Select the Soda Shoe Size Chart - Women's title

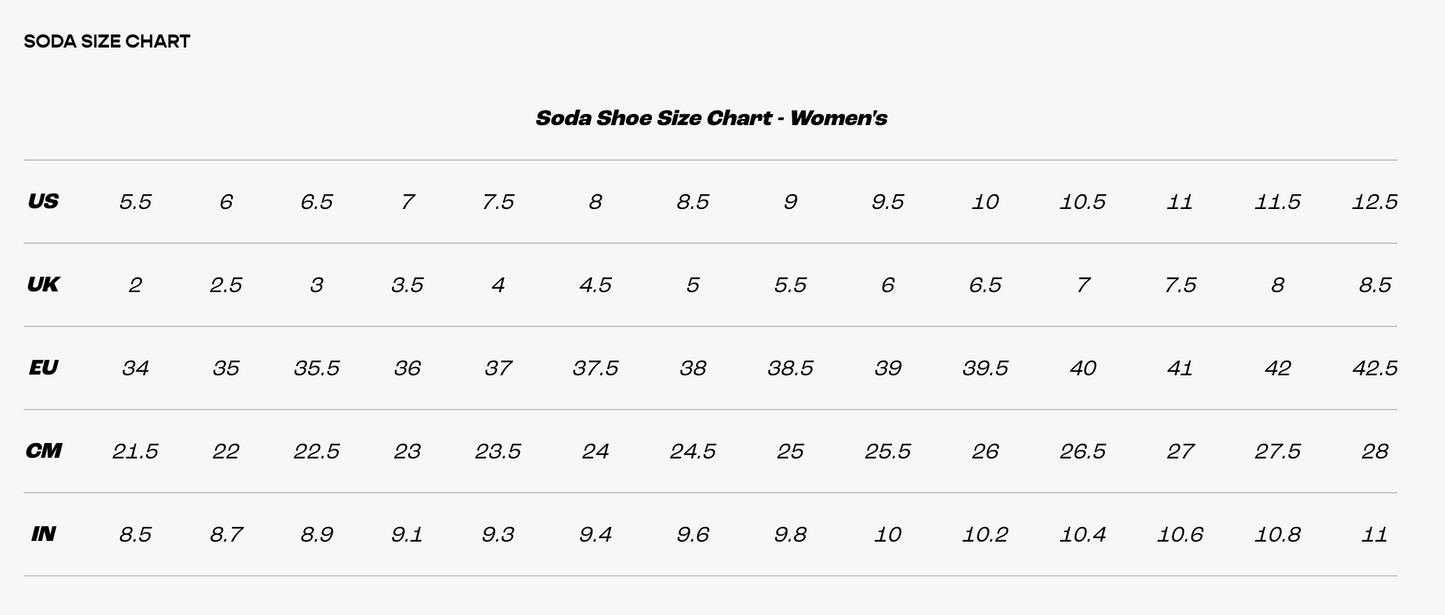tap(711, 118)
